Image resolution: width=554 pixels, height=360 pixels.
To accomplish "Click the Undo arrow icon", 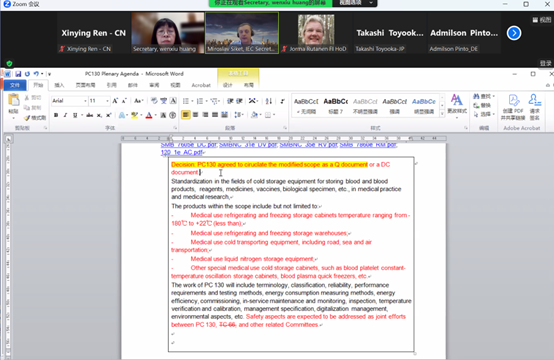I will [x=36, y=74].
